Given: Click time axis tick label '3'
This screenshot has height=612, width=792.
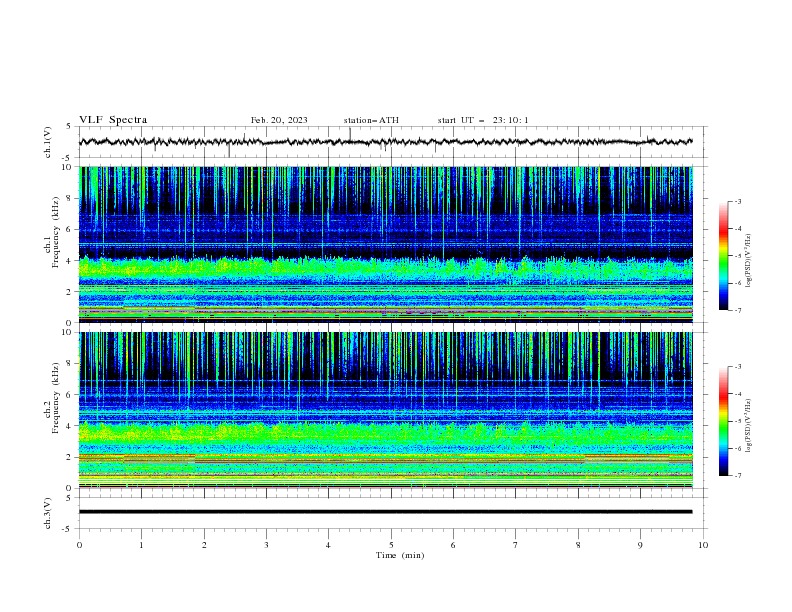Looking at the screenshot, I should [x=266, y=545].
